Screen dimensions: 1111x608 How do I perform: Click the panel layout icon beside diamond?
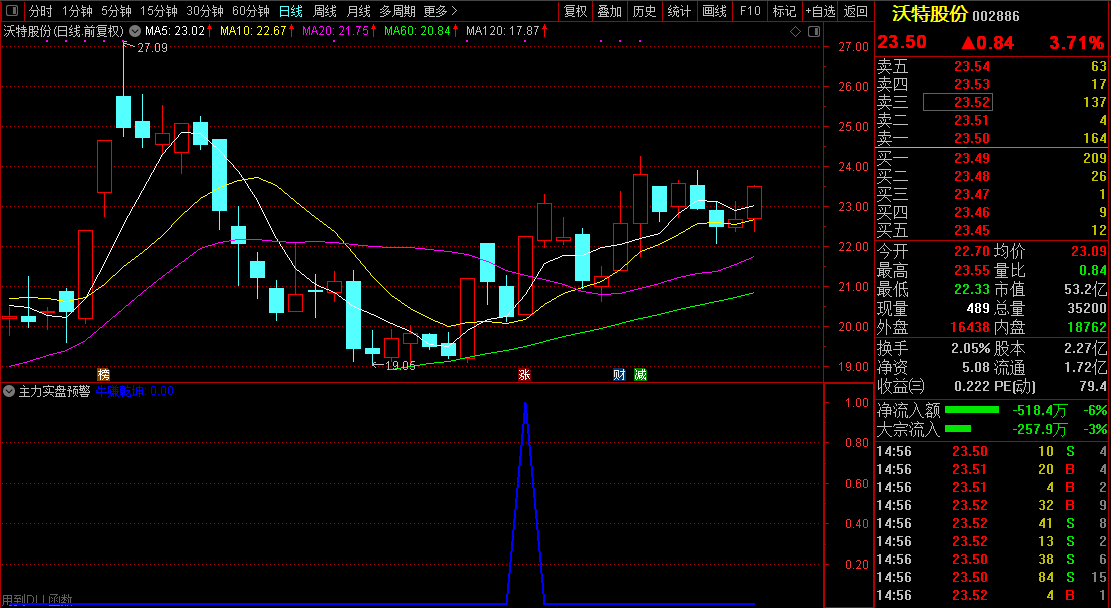pos(812,31)
